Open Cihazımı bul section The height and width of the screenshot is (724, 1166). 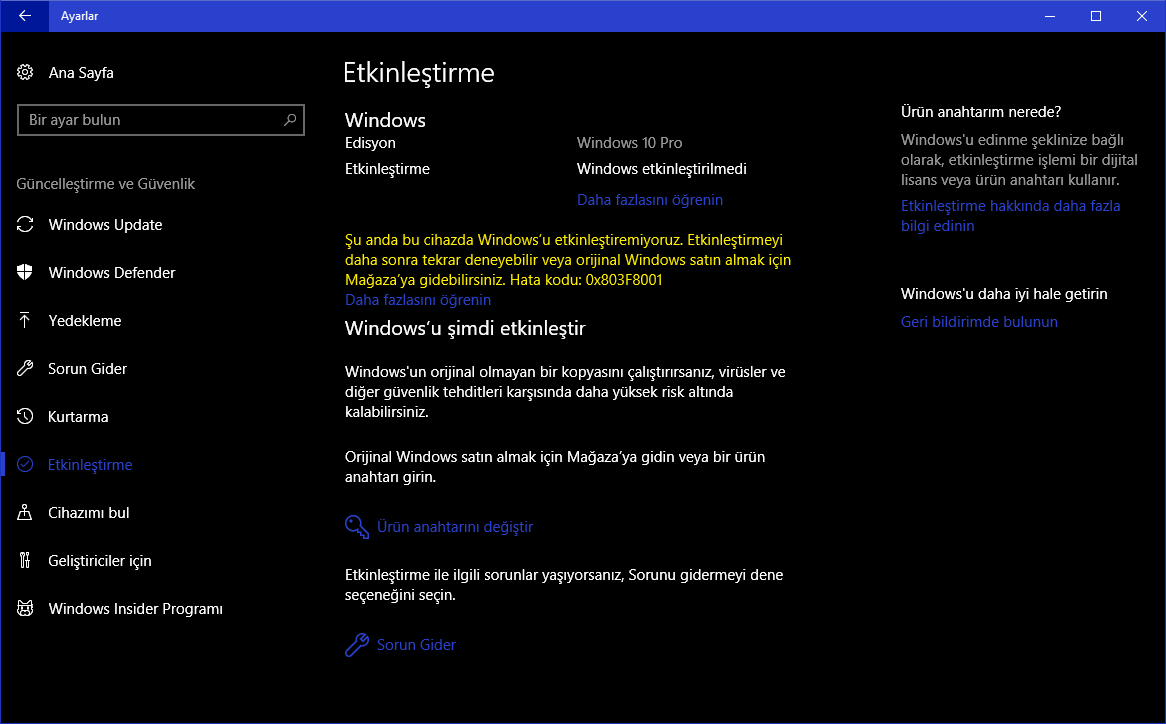pos(88,513)
